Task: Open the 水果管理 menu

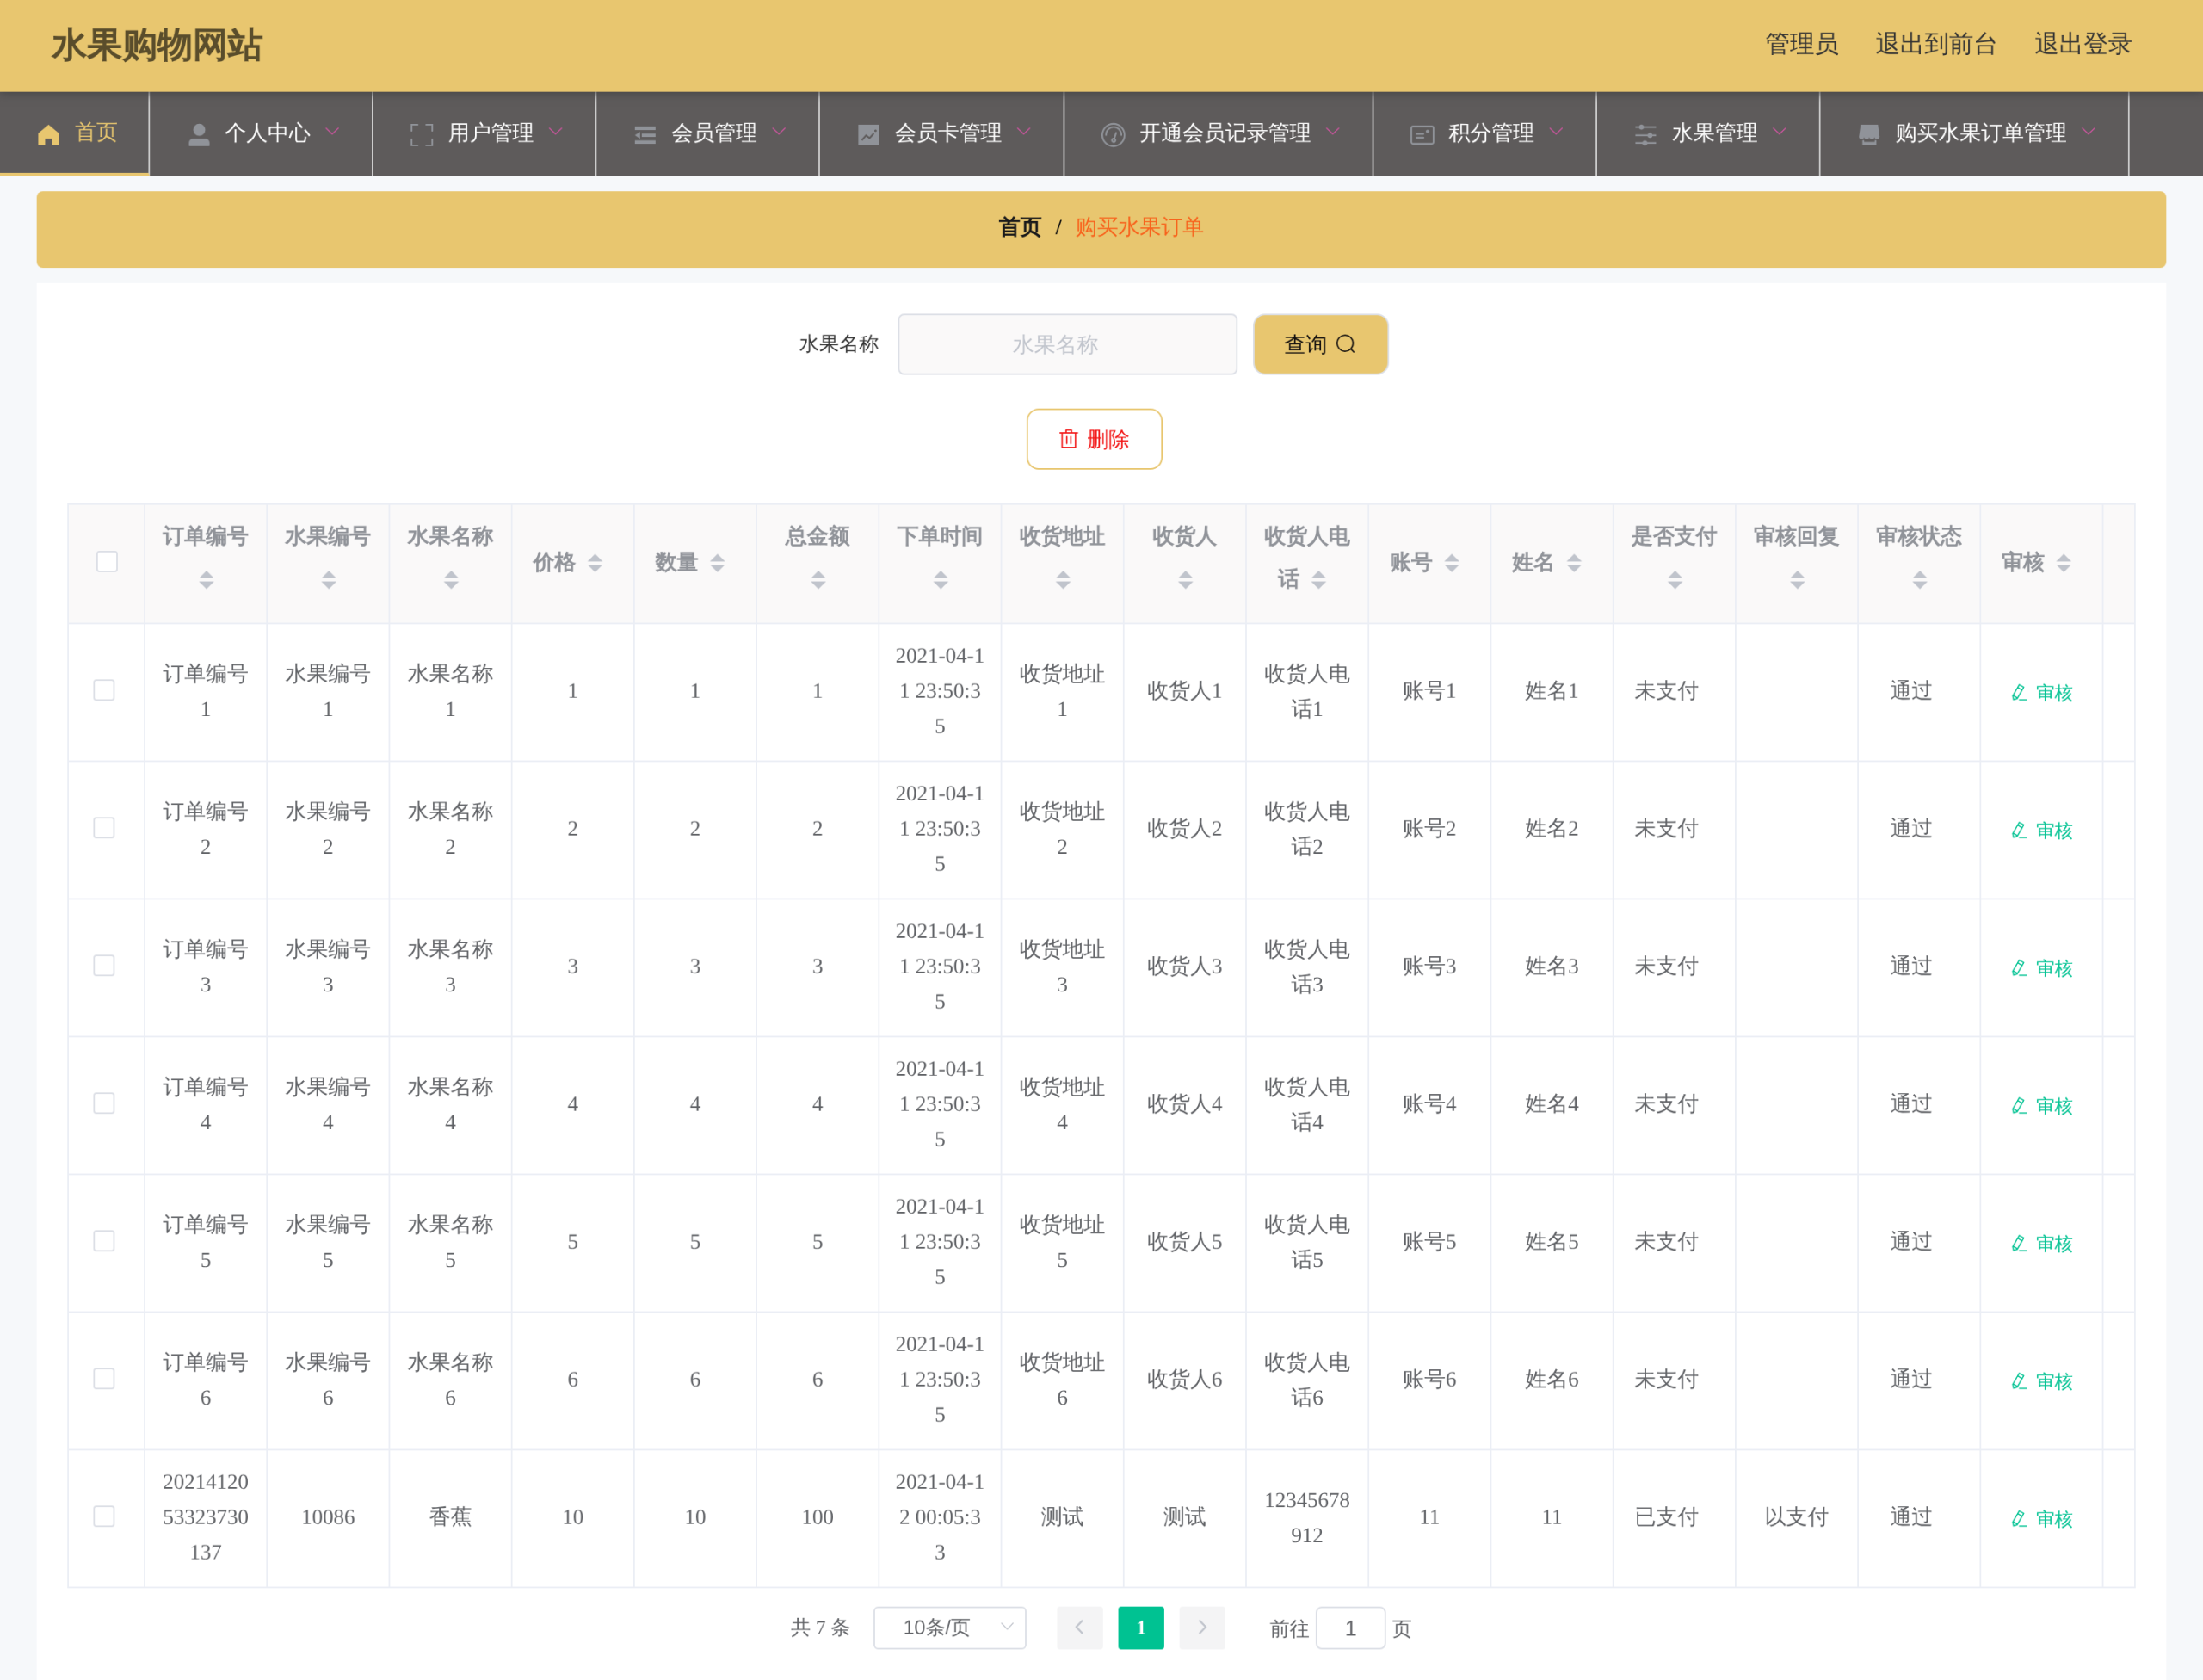Action: click(1708, 134)
